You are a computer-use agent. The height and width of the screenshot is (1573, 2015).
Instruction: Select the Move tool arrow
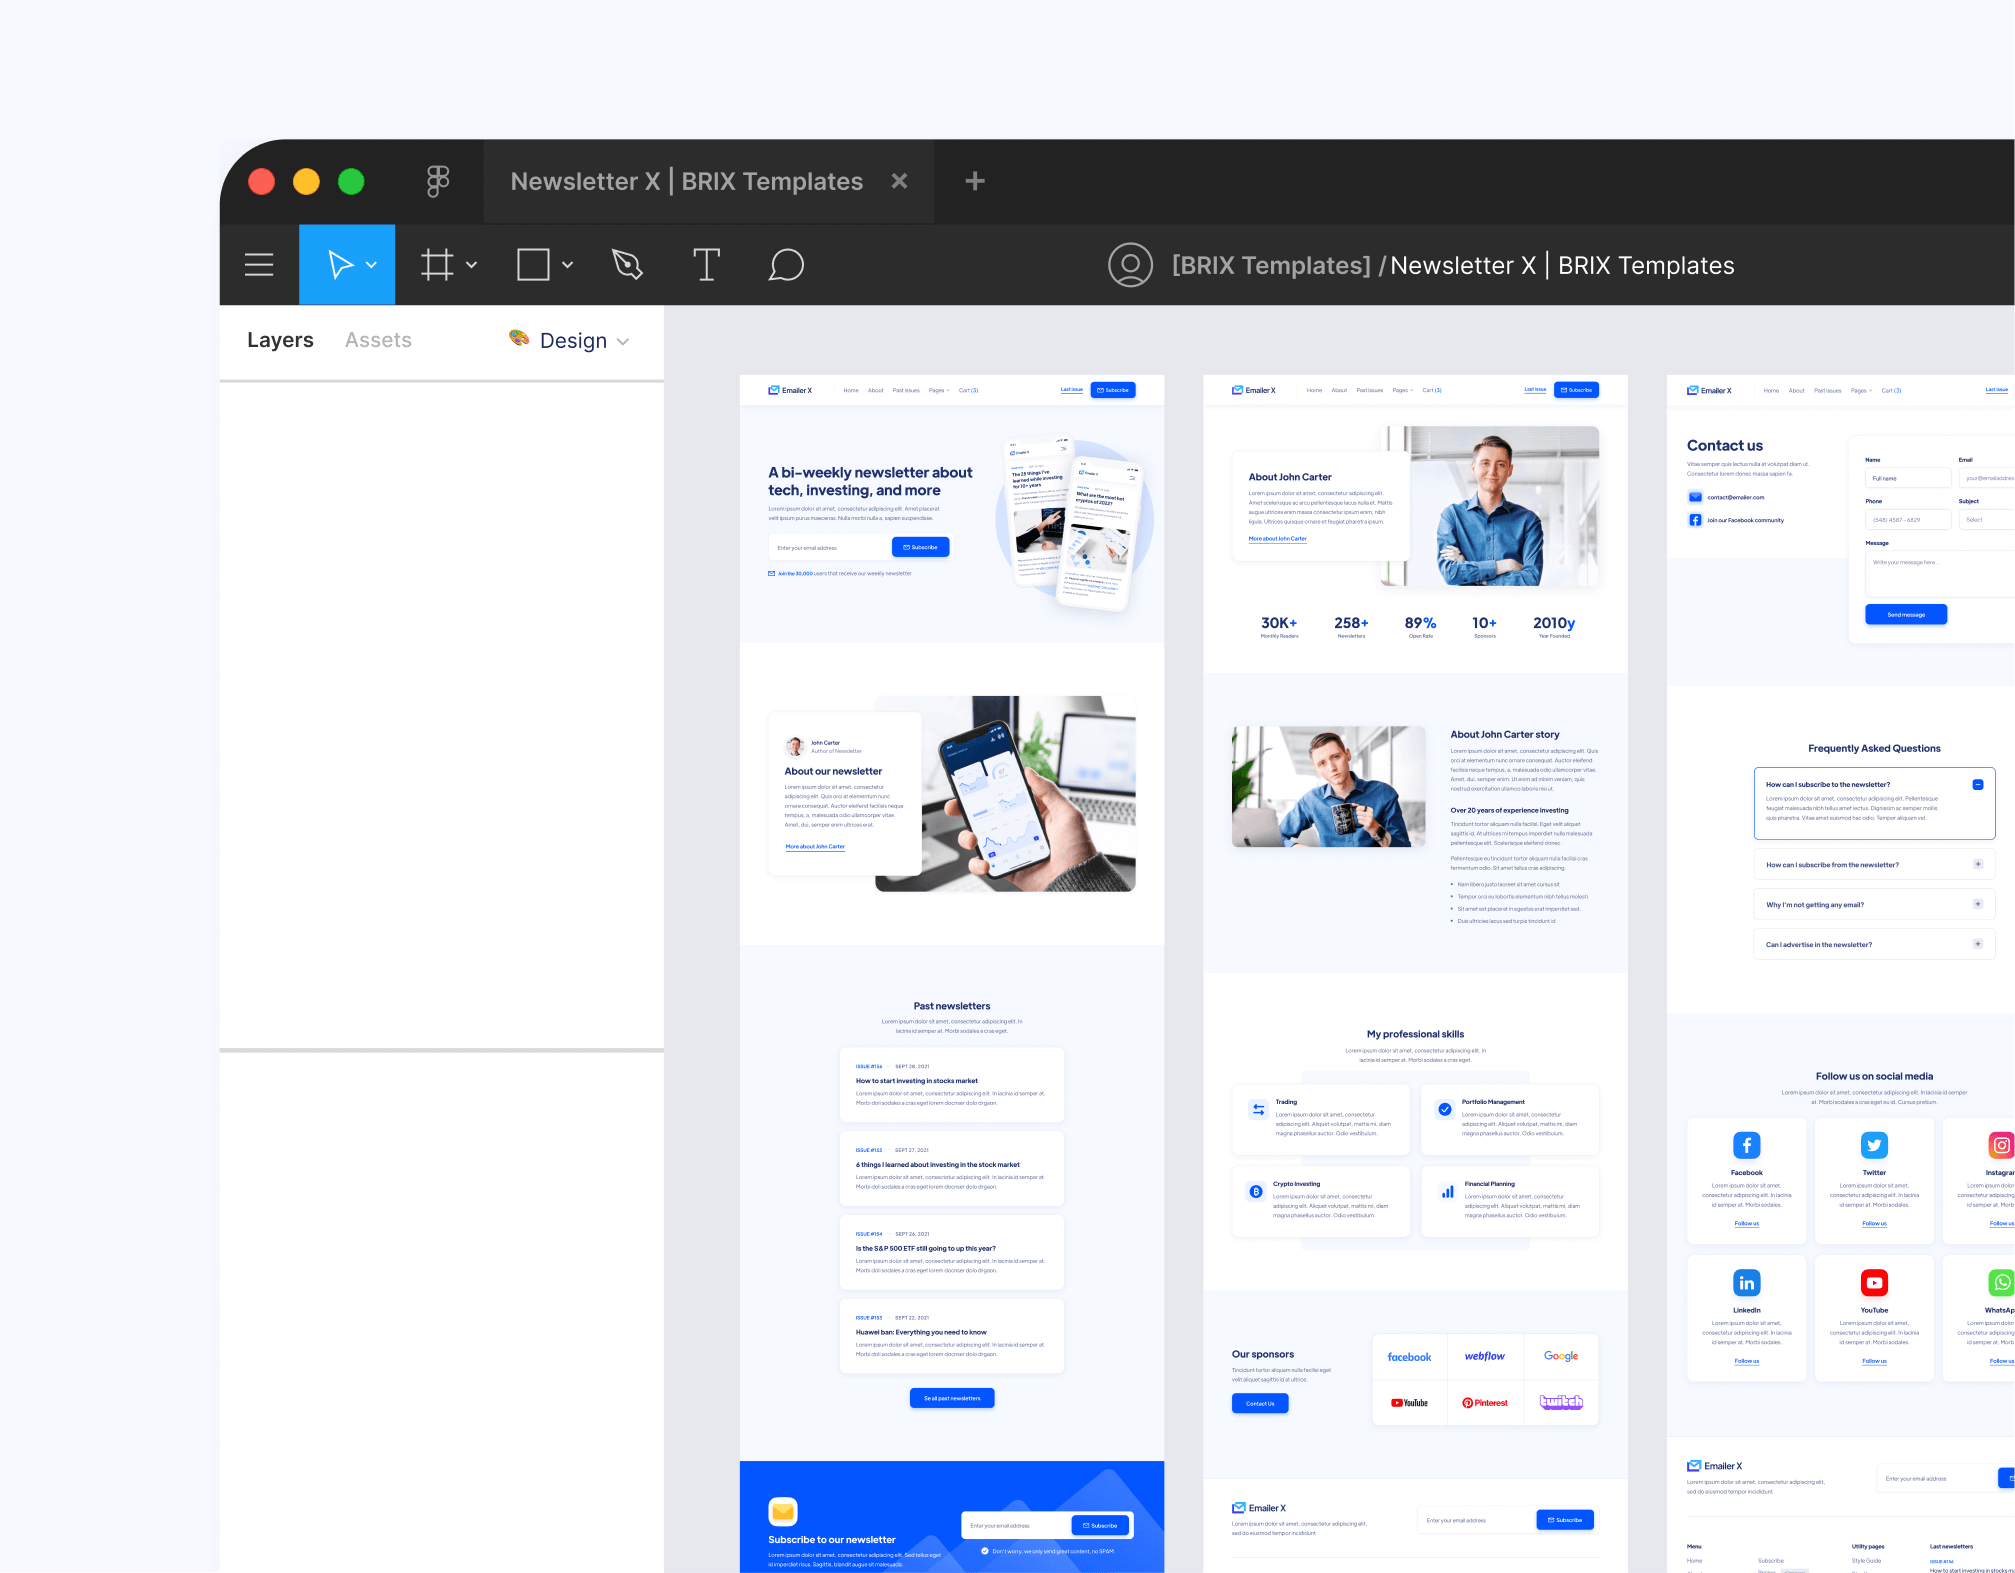point(340,265)
